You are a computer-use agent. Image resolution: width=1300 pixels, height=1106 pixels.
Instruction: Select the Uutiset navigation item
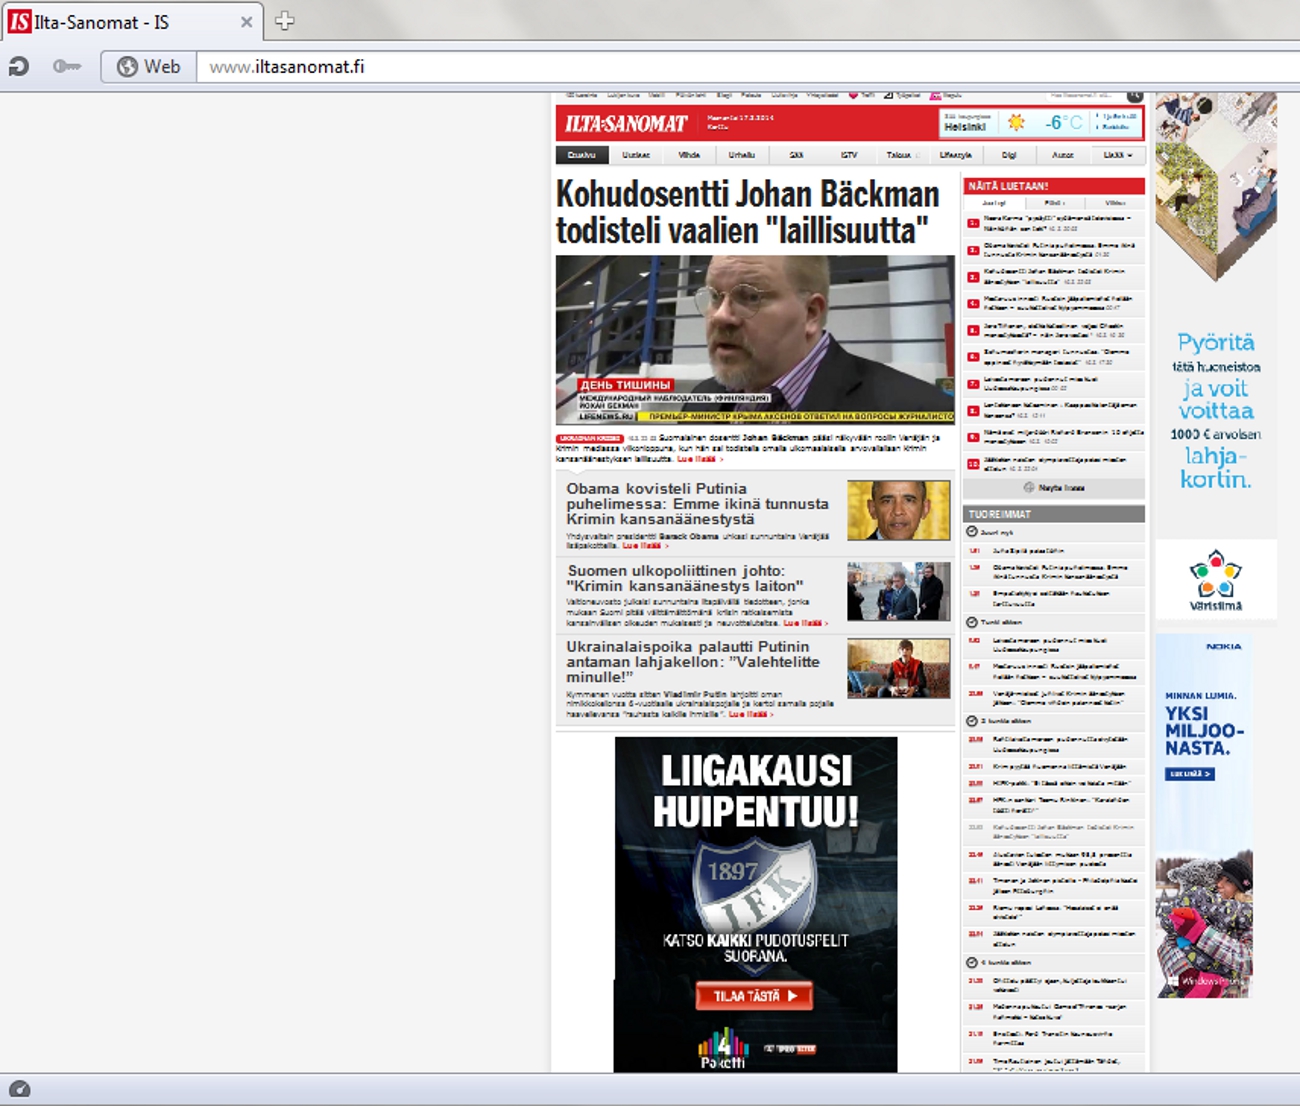(636, 155)
